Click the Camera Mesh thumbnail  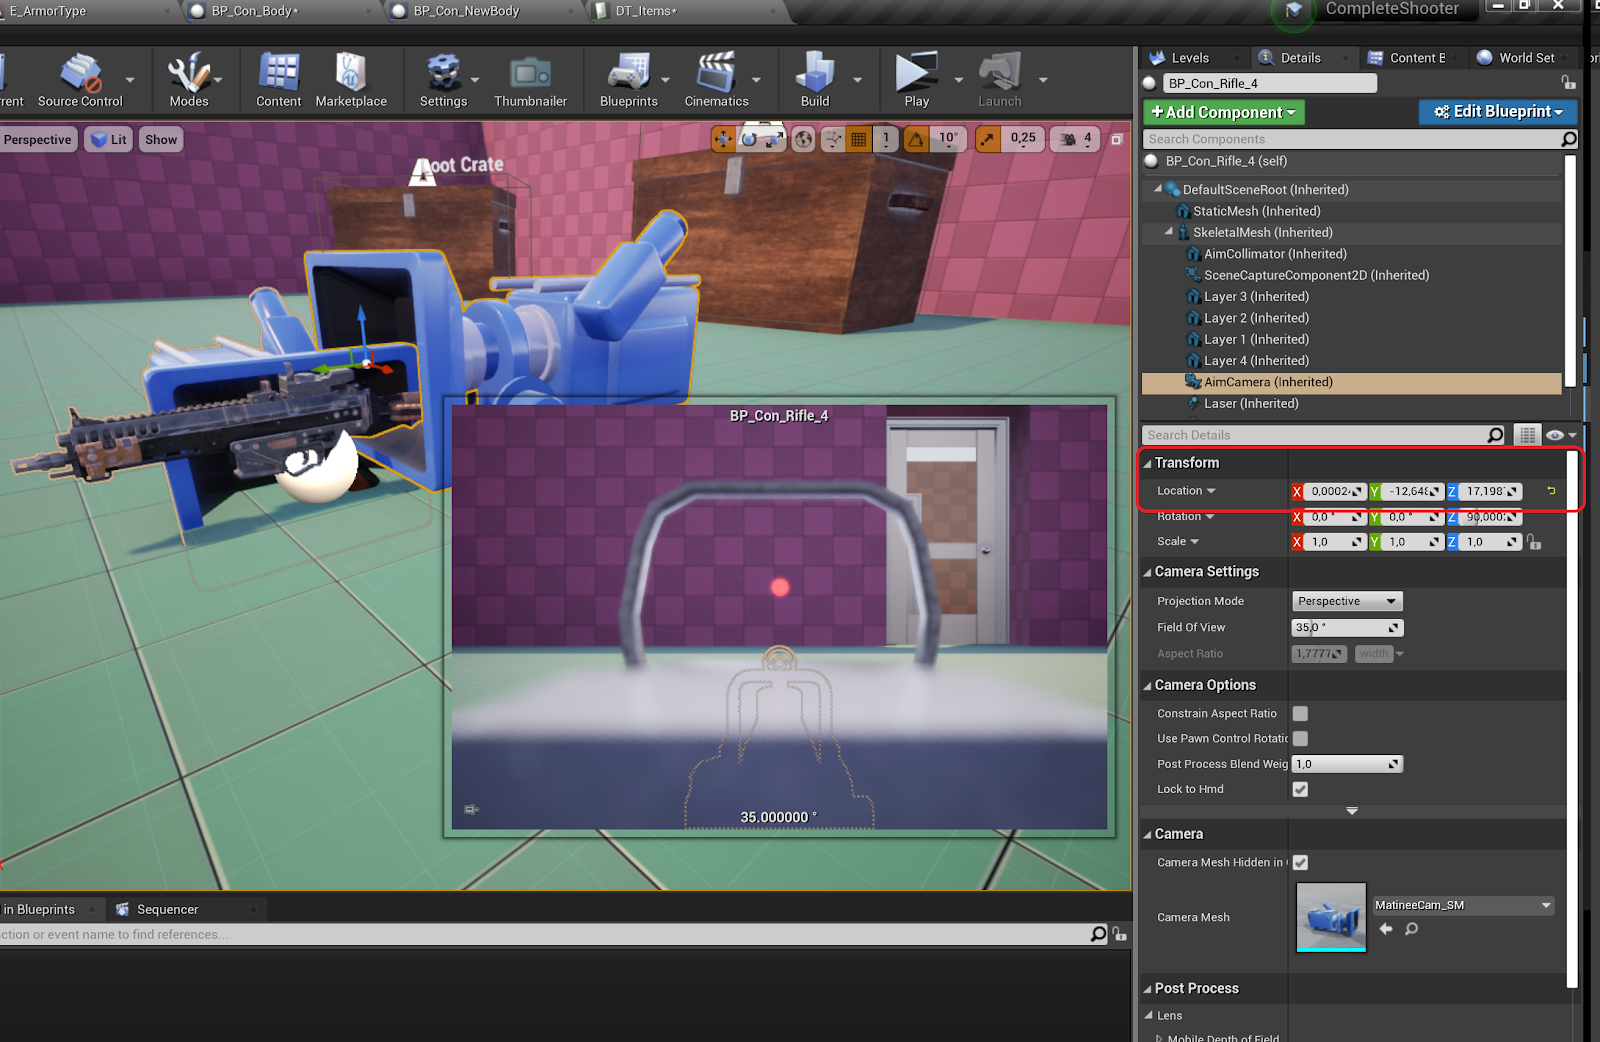(1331, 917)
